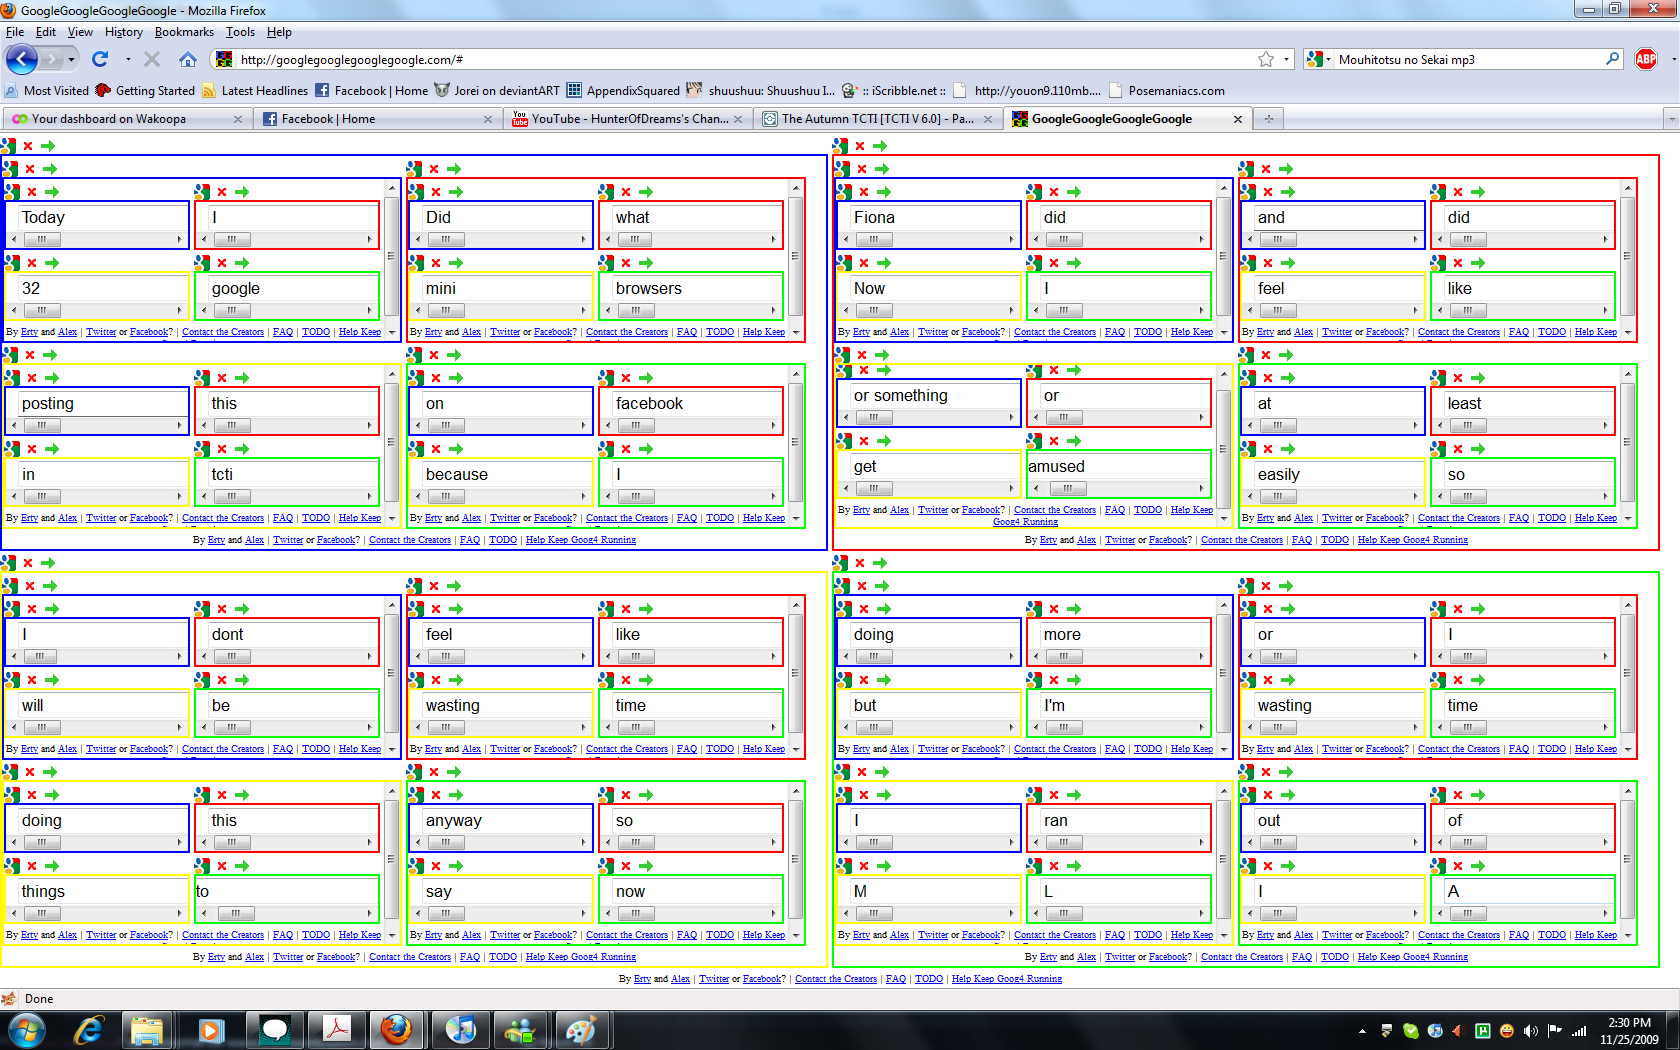The width and height of the screenshot is (1680, 1050).
Task: Open a new tab with the plus button
Action: tap(1268, 119)
